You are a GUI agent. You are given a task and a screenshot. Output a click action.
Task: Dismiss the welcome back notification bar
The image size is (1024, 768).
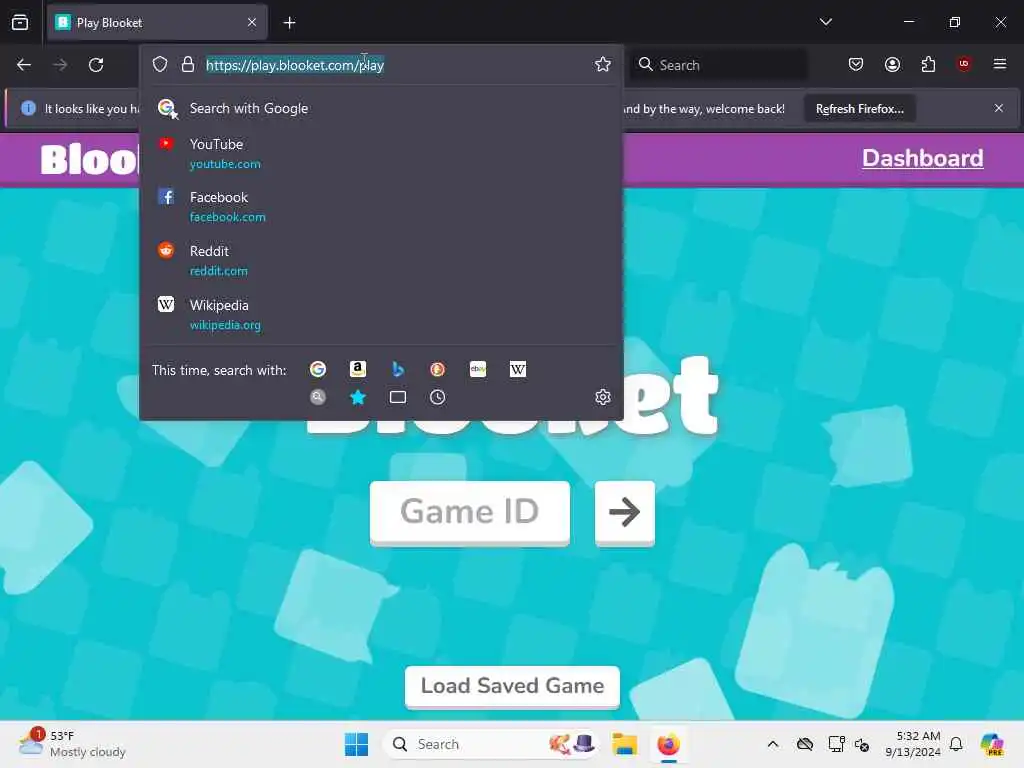(x=999, y=108)
